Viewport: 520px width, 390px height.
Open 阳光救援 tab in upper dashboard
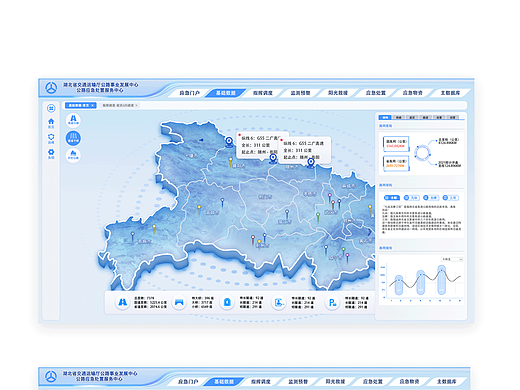point(338,93)
